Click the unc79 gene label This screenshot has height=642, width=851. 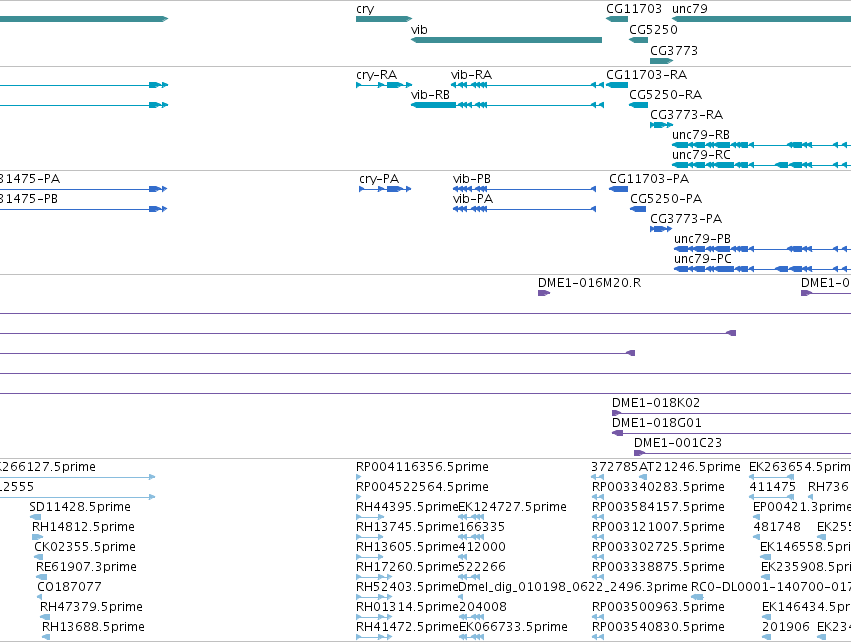tap(690, 9)
